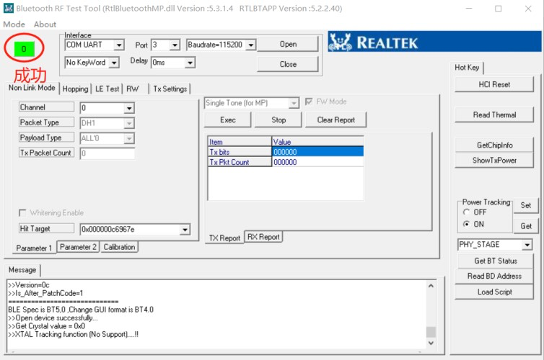
Task: Select Power Tracking ON radio button
Action: [466, 224]
